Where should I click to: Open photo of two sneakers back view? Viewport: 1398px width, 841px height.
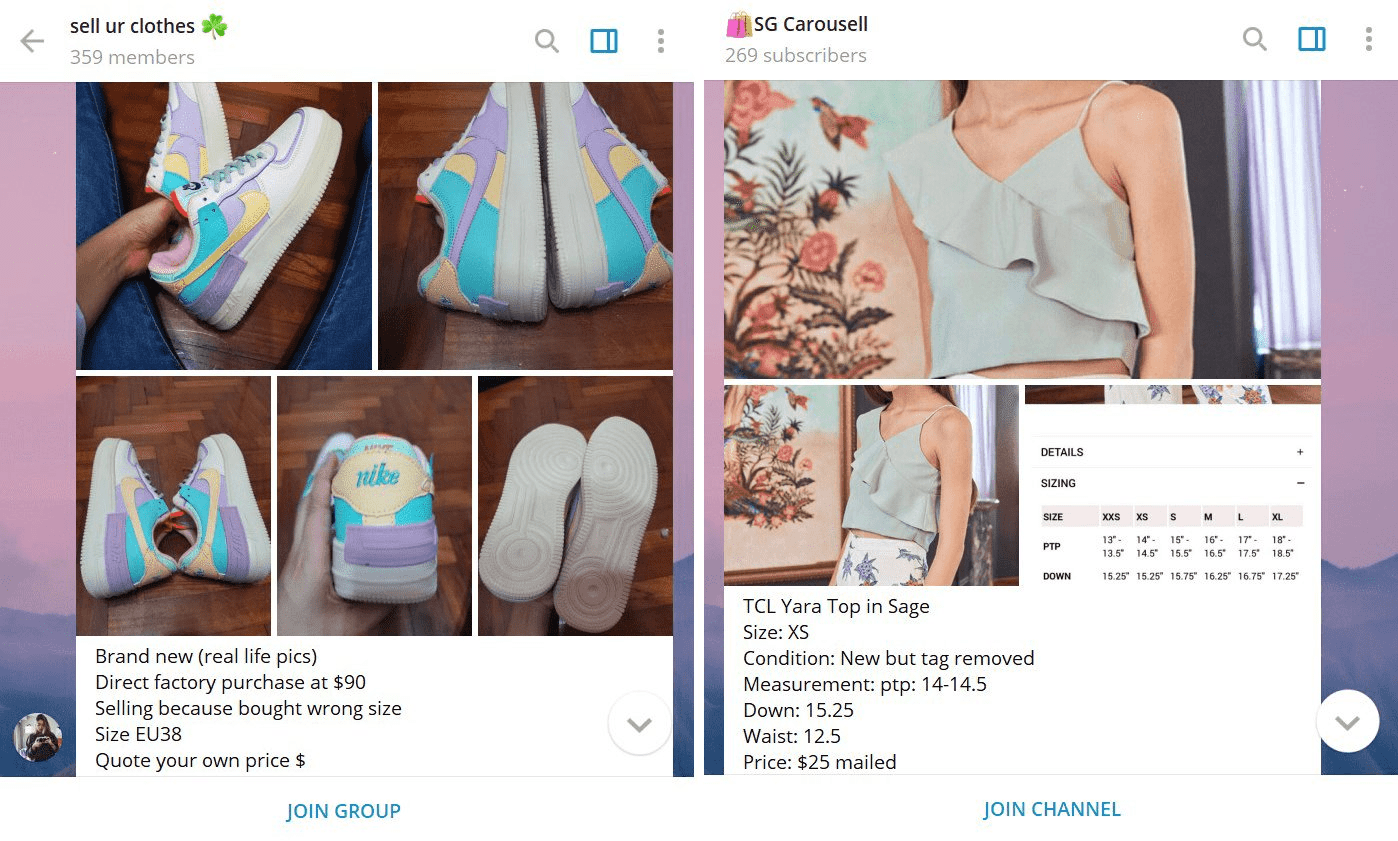coord(525,226)
